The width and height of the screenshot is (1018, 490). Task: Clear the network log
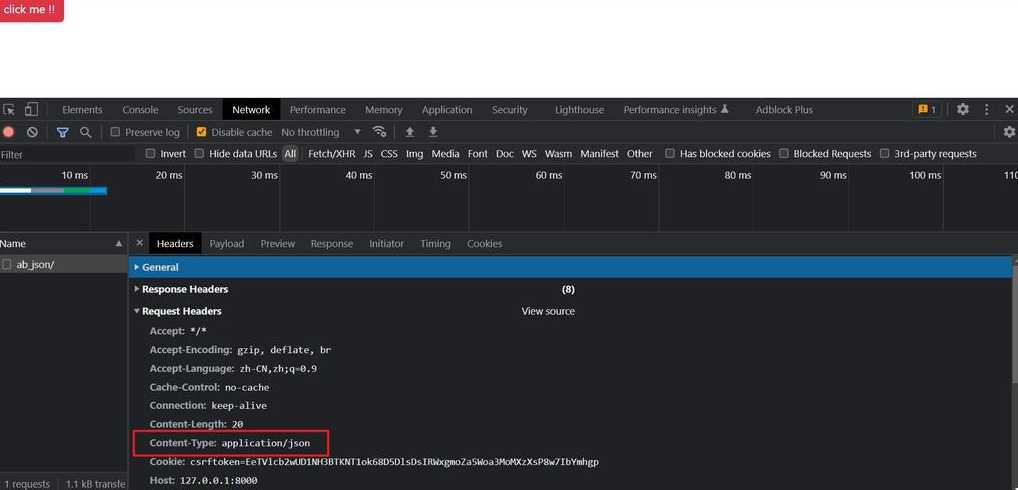[x=32, y=132]
